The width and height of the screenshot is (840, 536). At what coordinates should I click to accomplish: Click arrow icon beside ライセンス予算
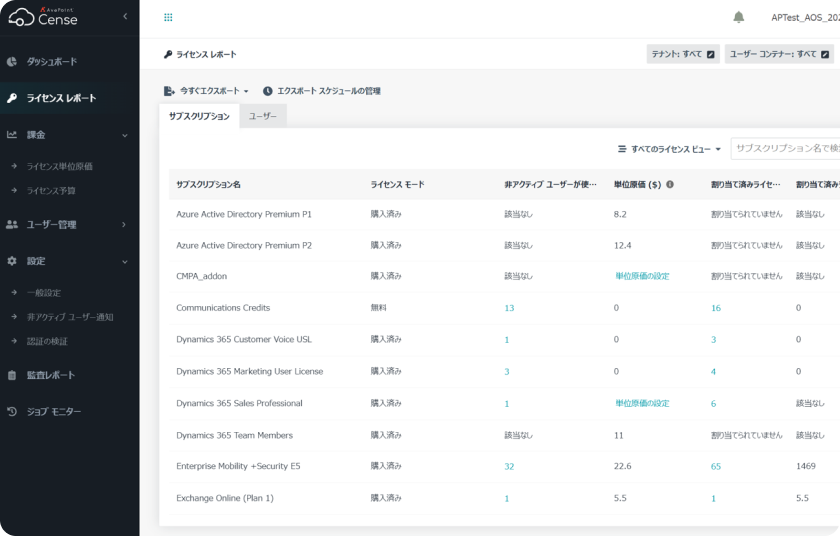(x=14, y=190)
